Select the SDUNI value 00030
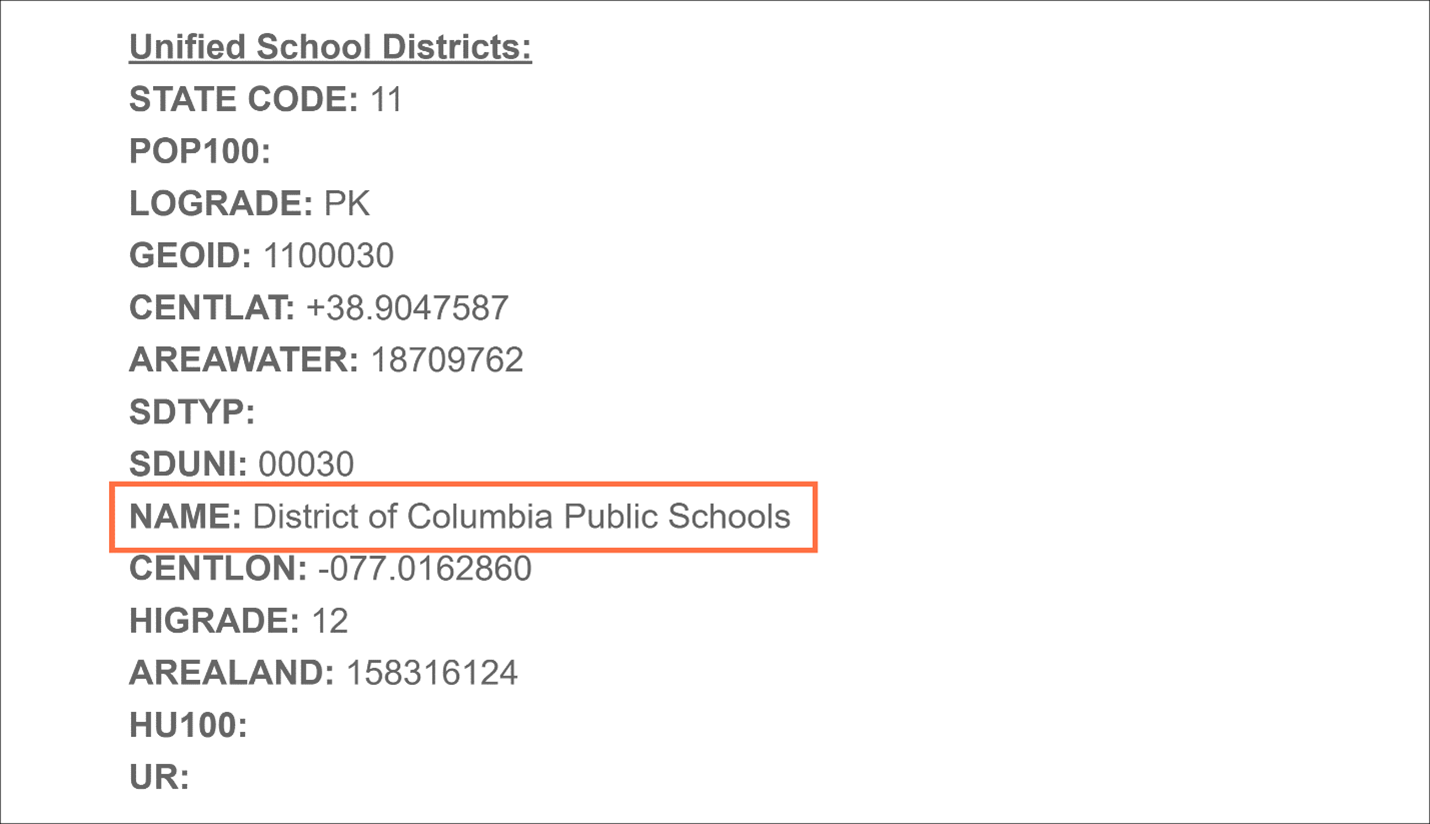 click(x=306, y=464)
